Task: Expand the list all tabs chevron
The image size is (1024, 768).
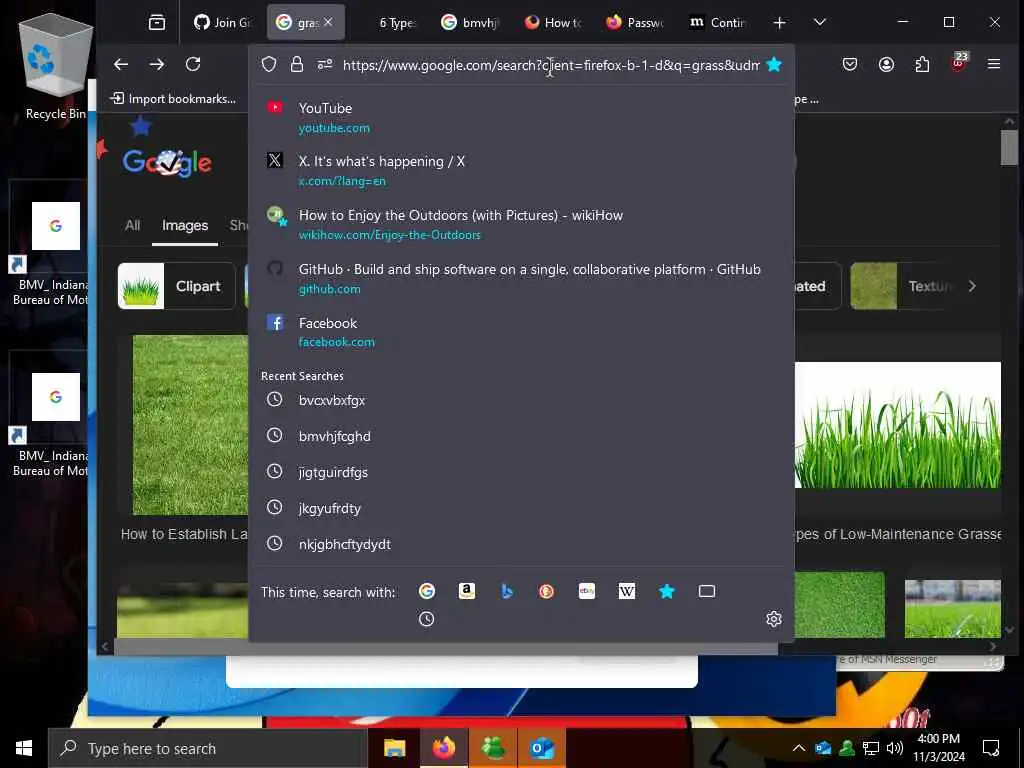Action: point(820,22)
